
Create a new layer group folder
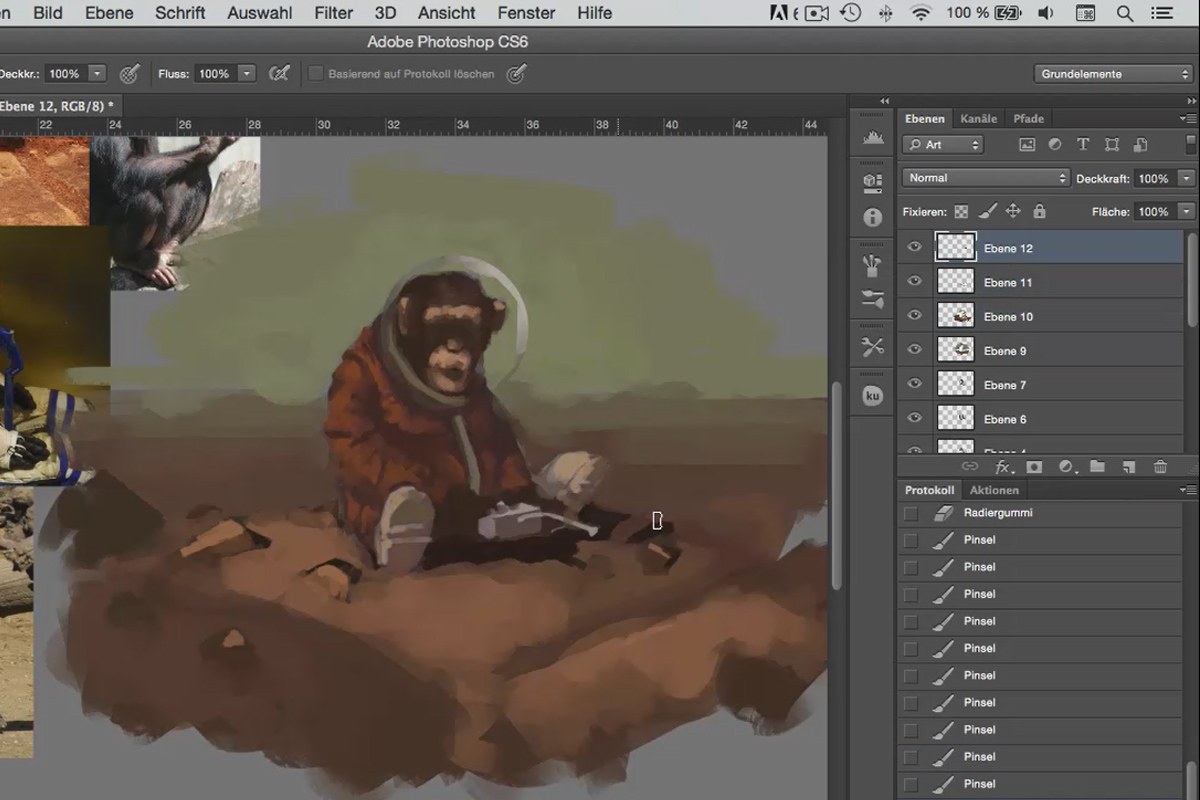pyautogui.click(x=1097, y=467)
